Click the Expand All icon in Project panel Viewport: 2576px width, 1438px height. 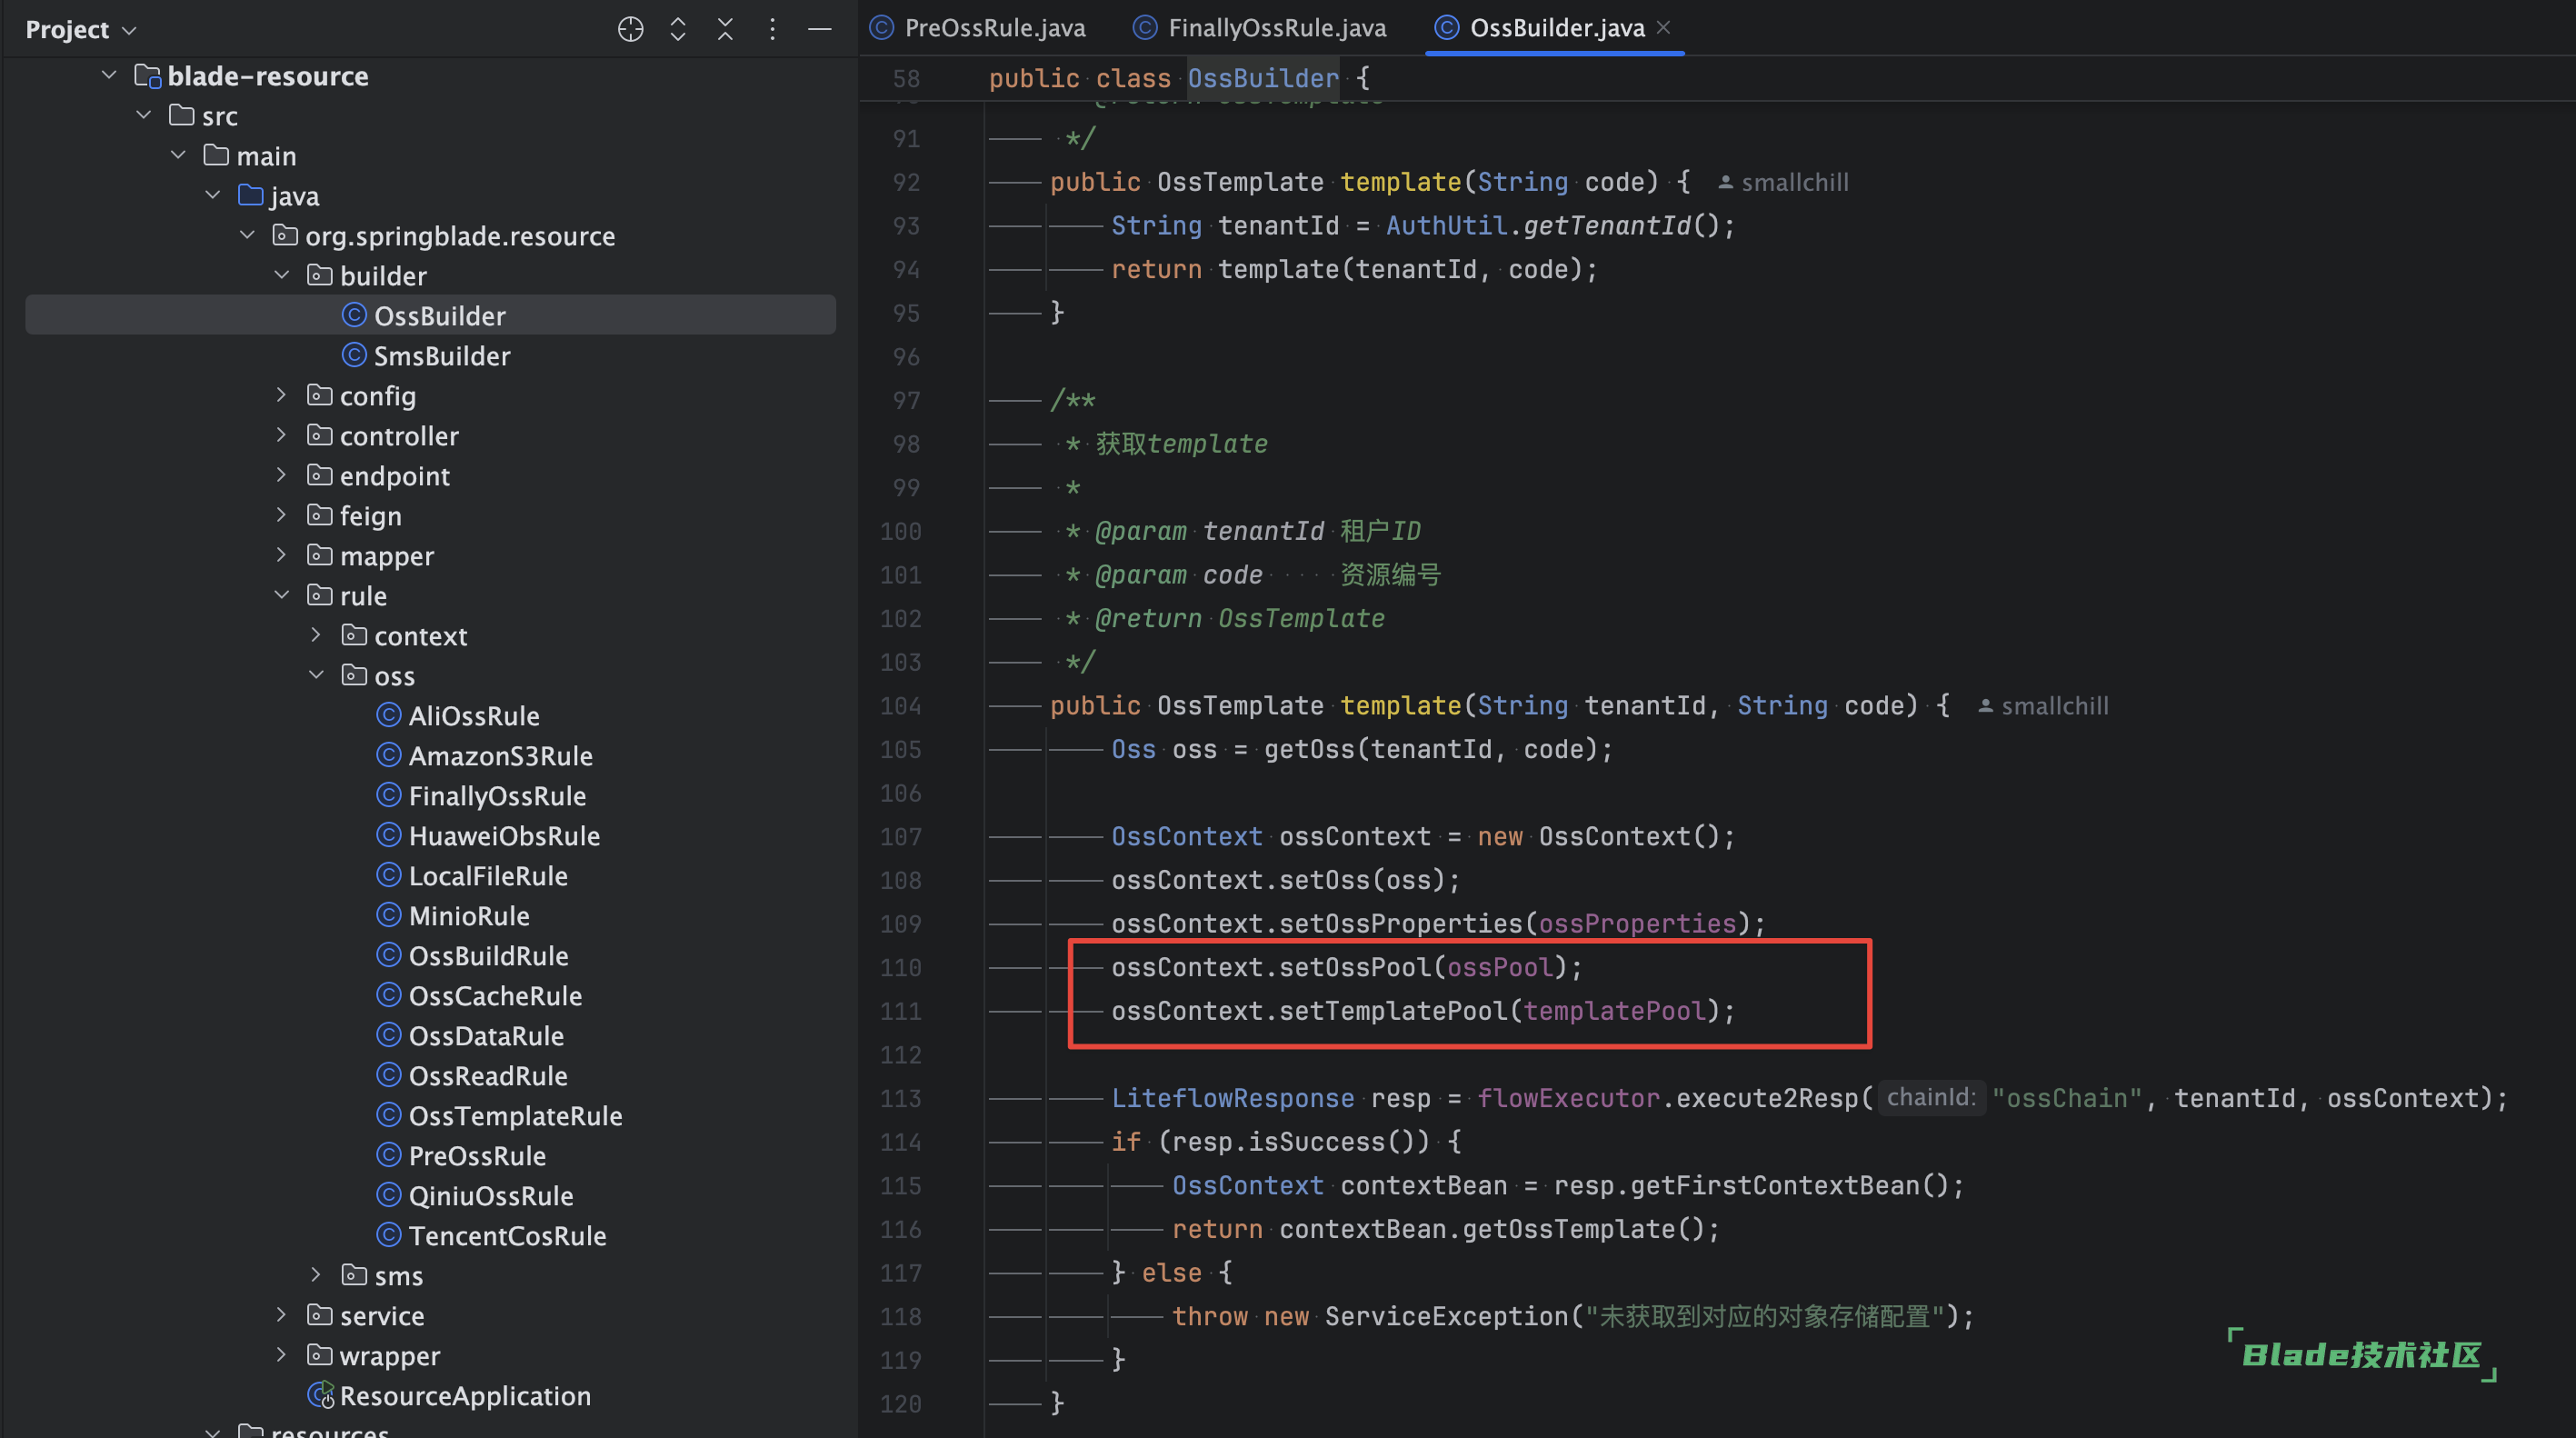pyautogui.click(x=678, y=29)
